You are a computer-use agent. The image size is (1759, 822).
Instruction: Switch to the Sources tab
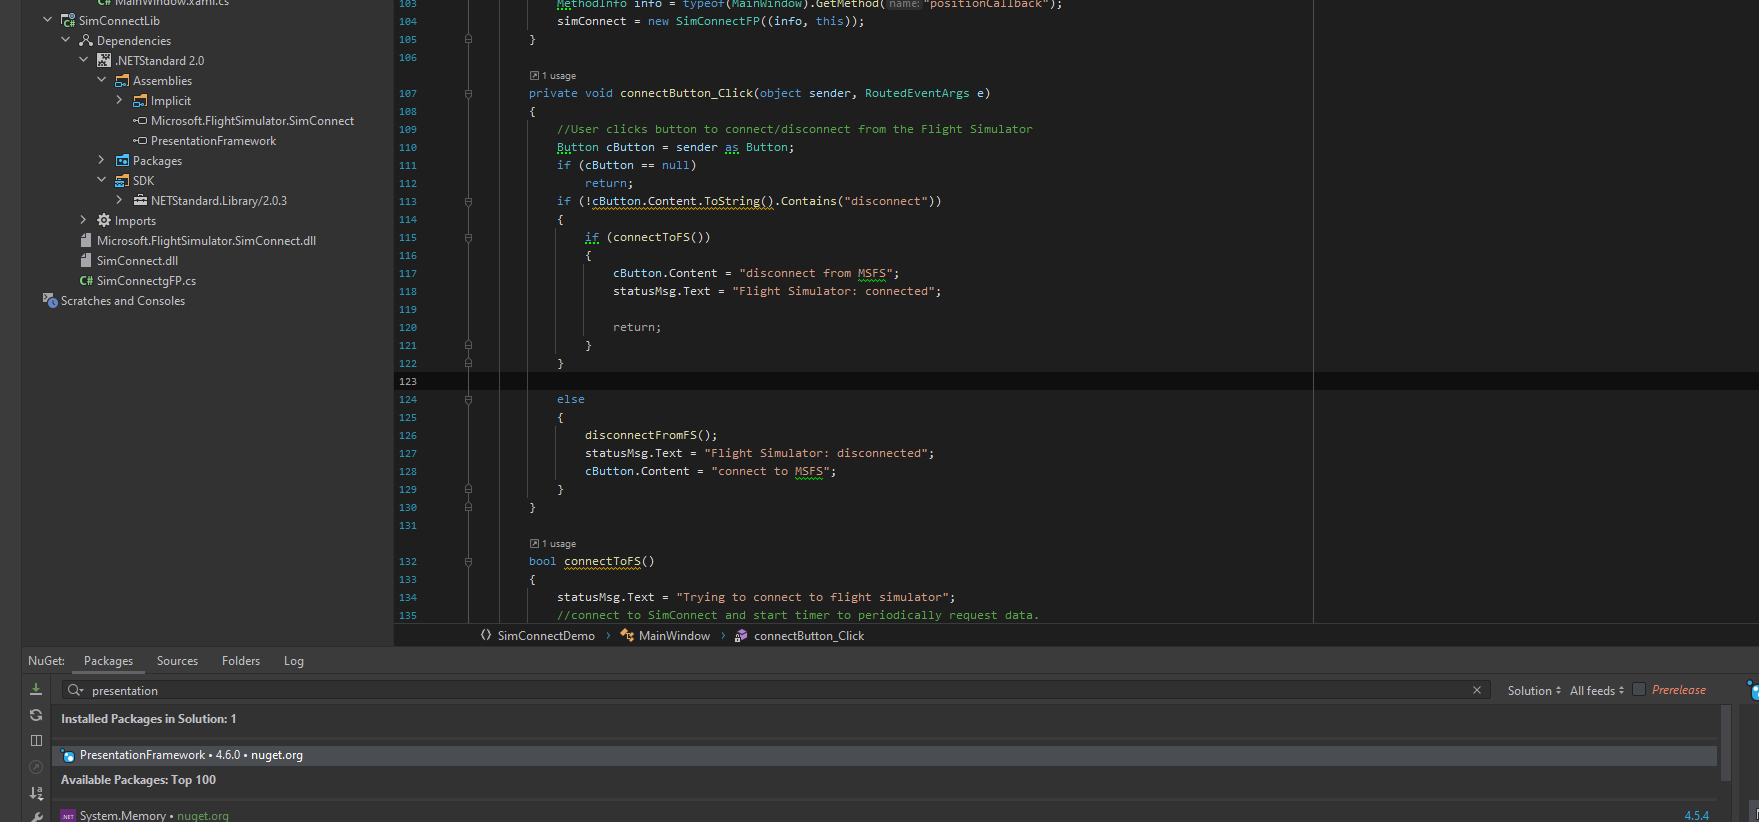click(x=177, y=661)
